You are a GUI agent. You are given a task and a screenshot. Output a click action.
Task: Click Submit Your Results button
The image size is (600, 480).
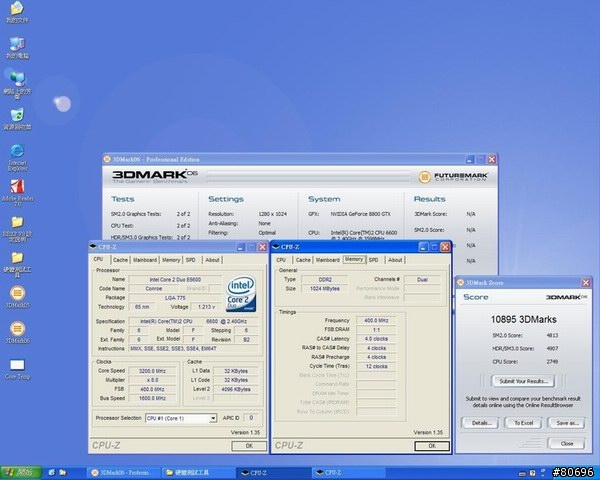(523, 381)
